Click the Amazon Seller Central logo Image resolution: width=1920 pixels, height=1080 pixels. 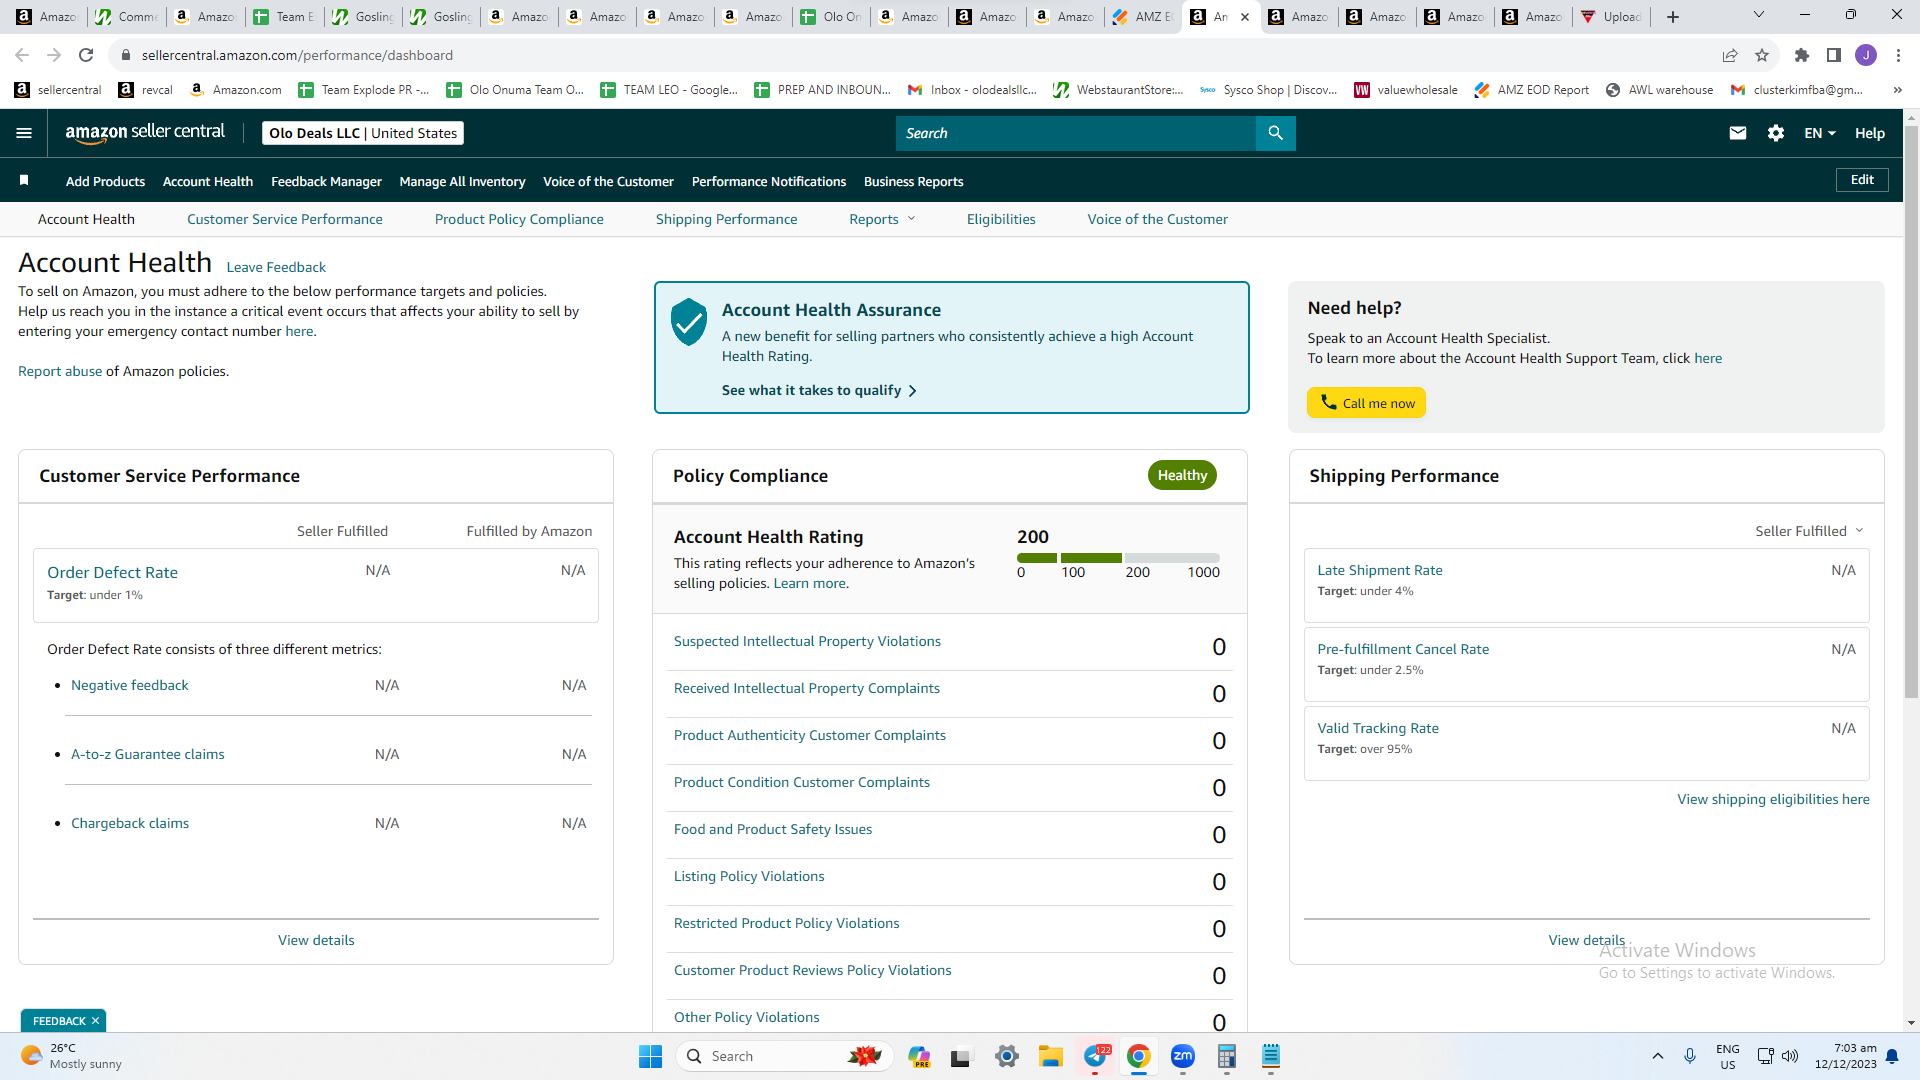145,133
